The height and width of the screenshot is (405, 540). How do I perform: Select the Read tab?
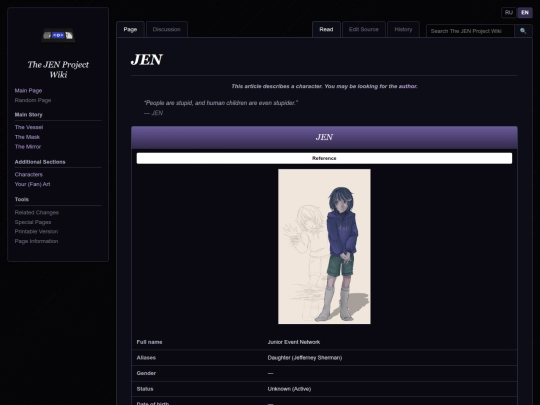tap(326, 29)
